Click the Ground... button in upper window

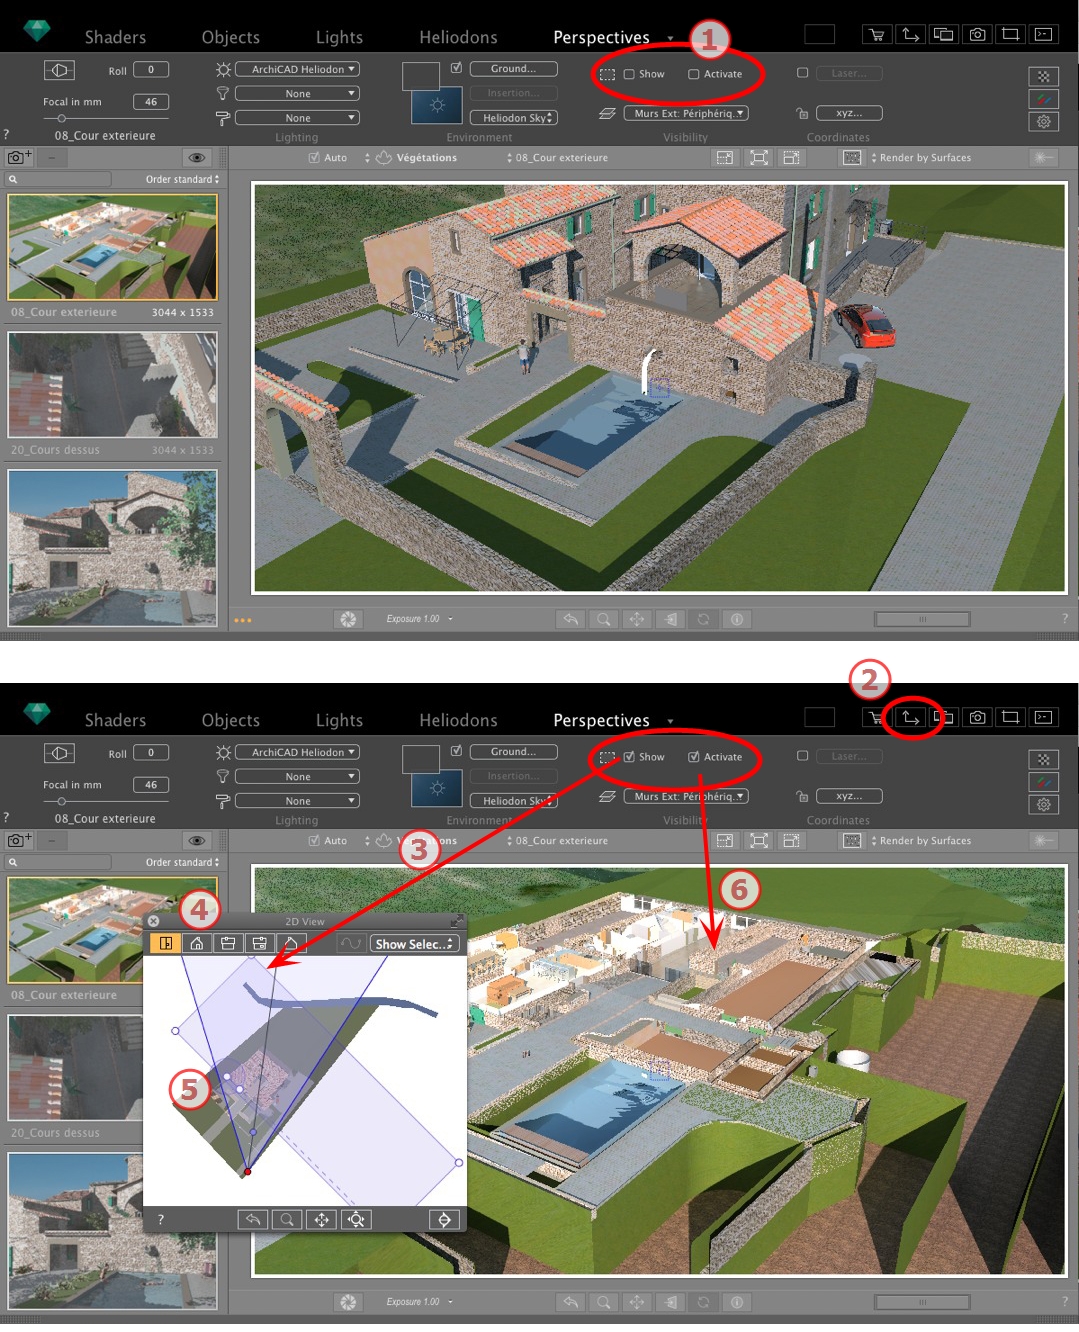[x=513, y=69]
